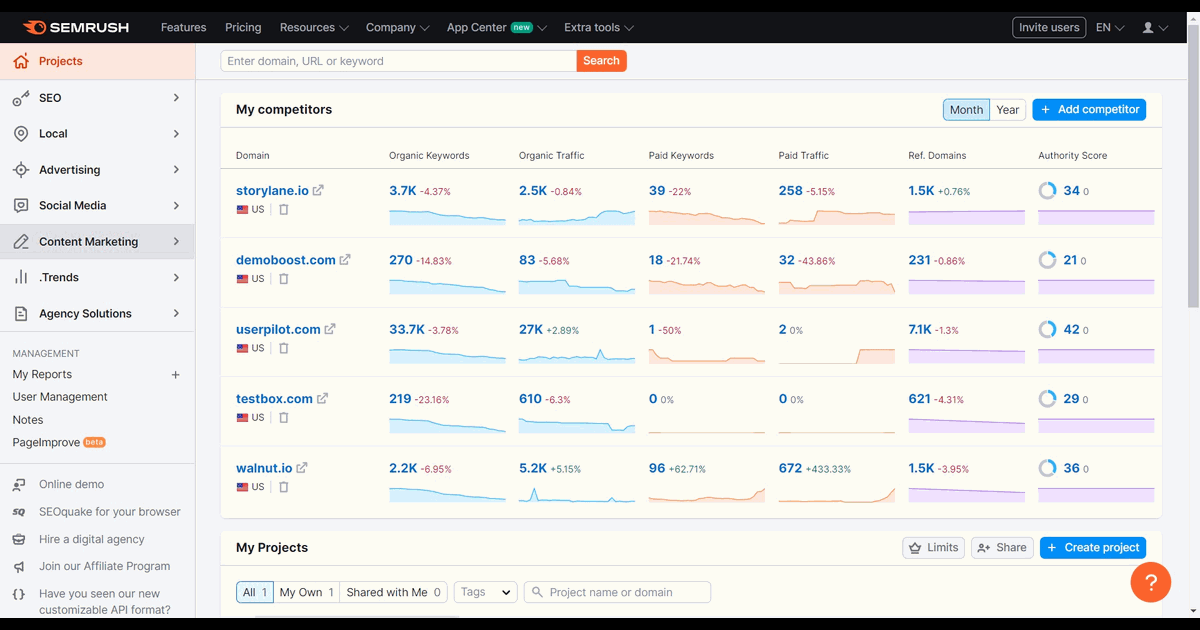The height and width of the screenshot is (630, 1200).
Task: Open the Resources dropdown menu
Action: click(314, 27)
